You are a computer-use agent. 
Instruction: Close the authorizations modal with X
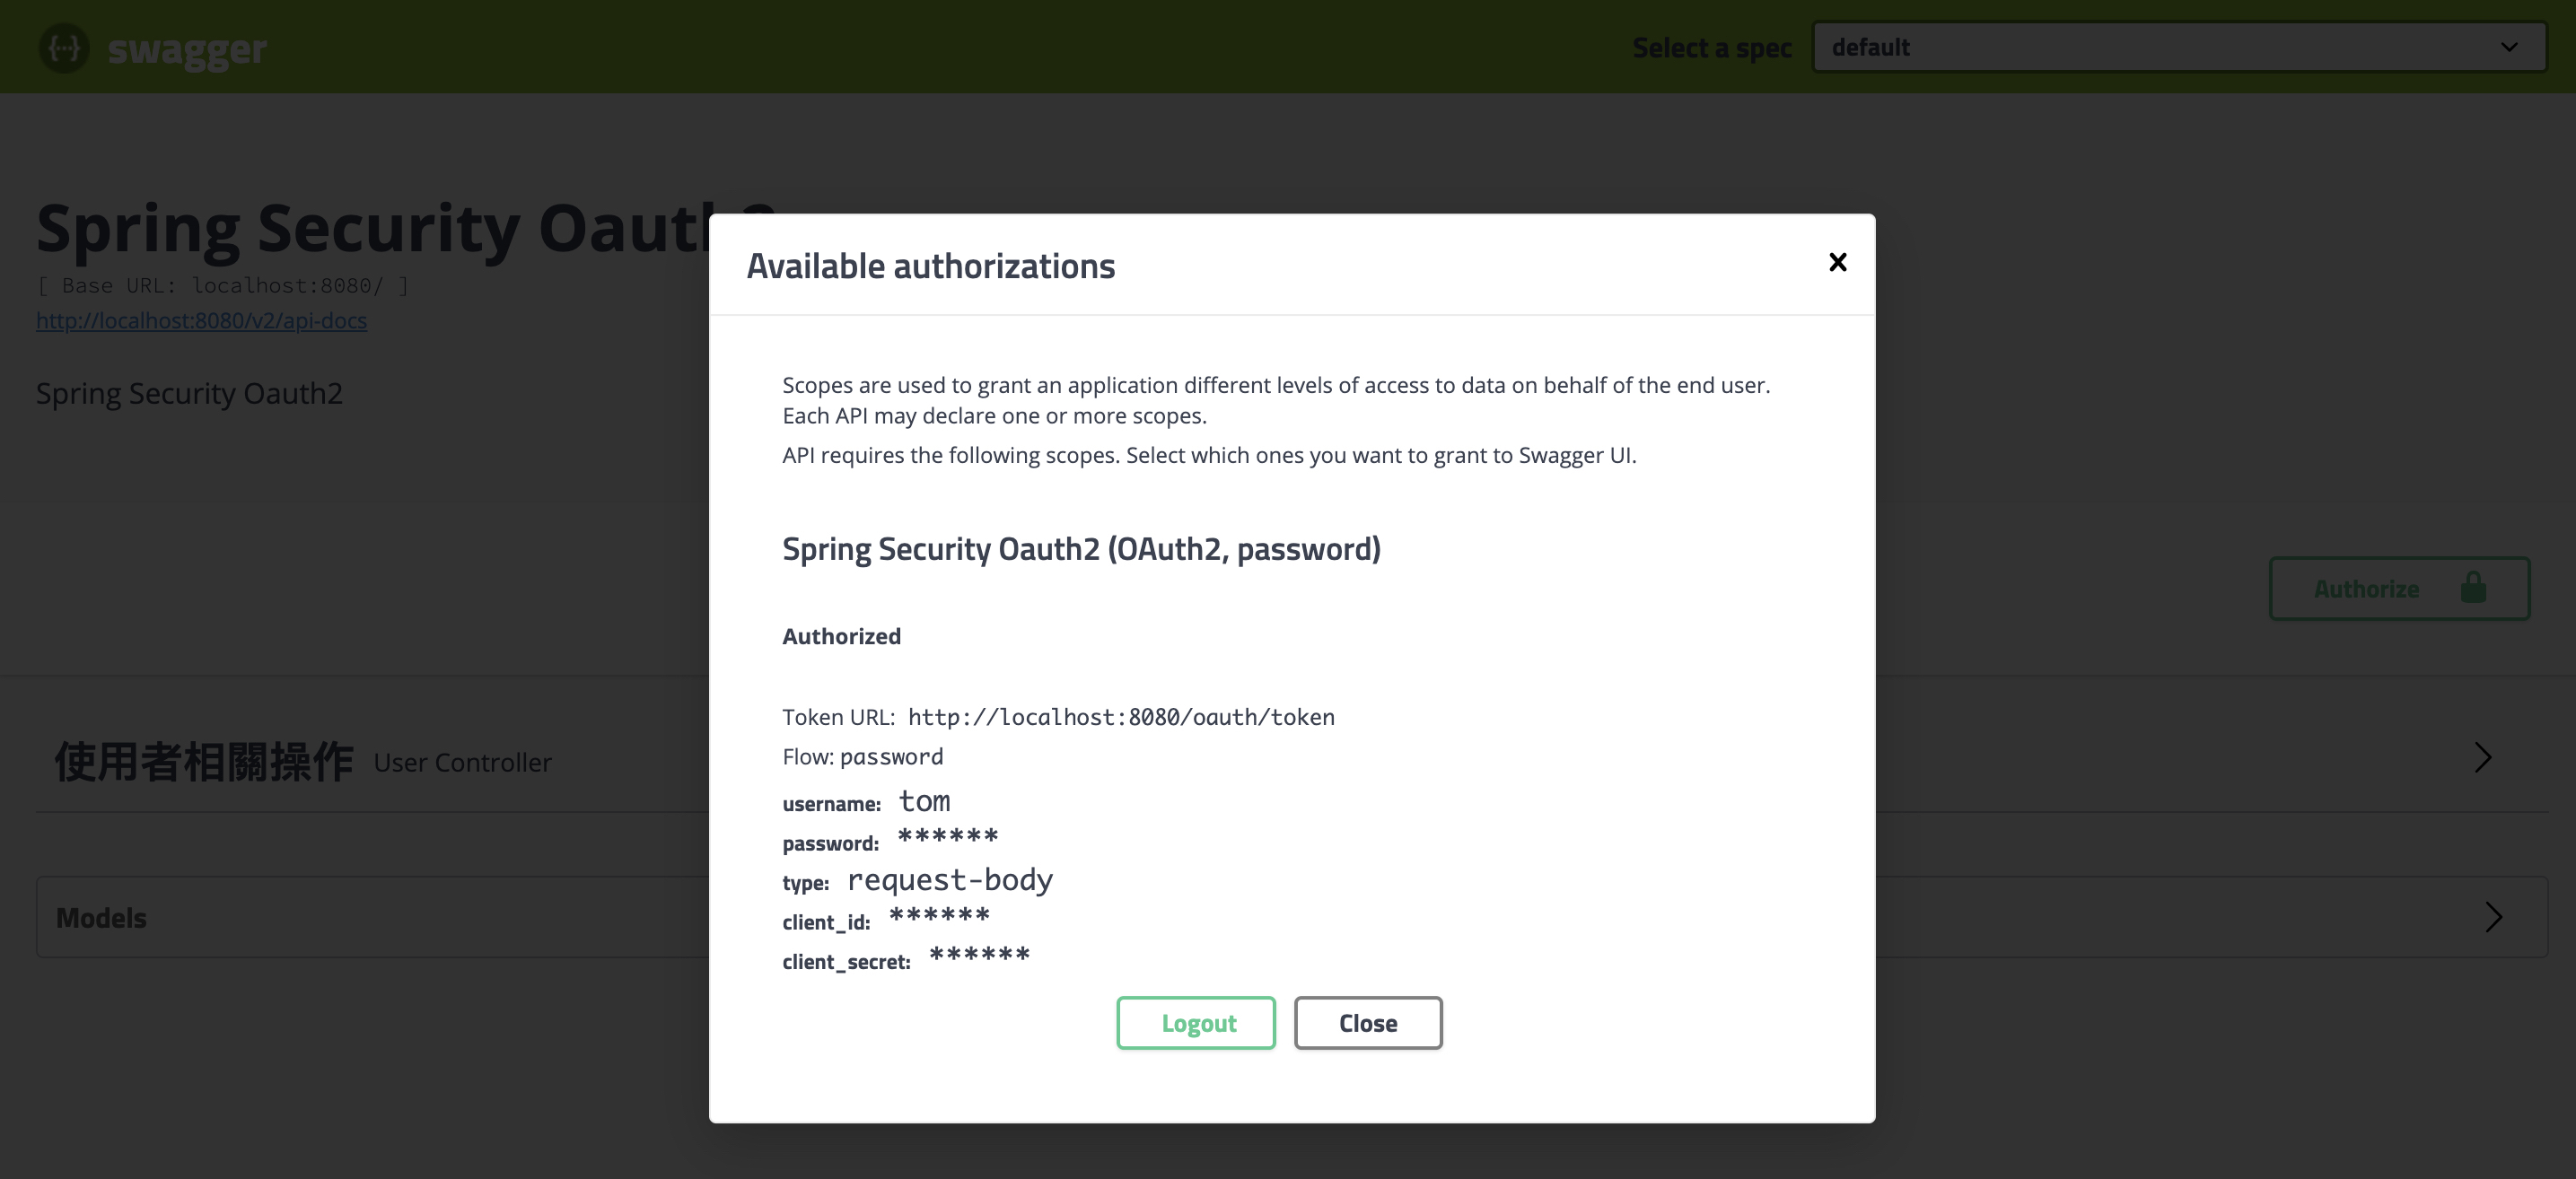pos(1837,262)
